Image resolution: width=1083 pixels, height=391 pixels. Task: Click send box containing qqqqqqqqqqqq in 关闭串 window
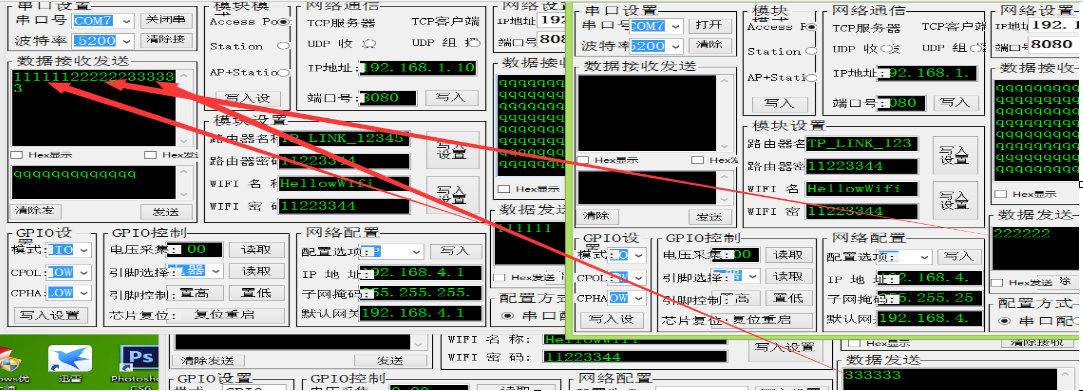(x=93, y=182)
